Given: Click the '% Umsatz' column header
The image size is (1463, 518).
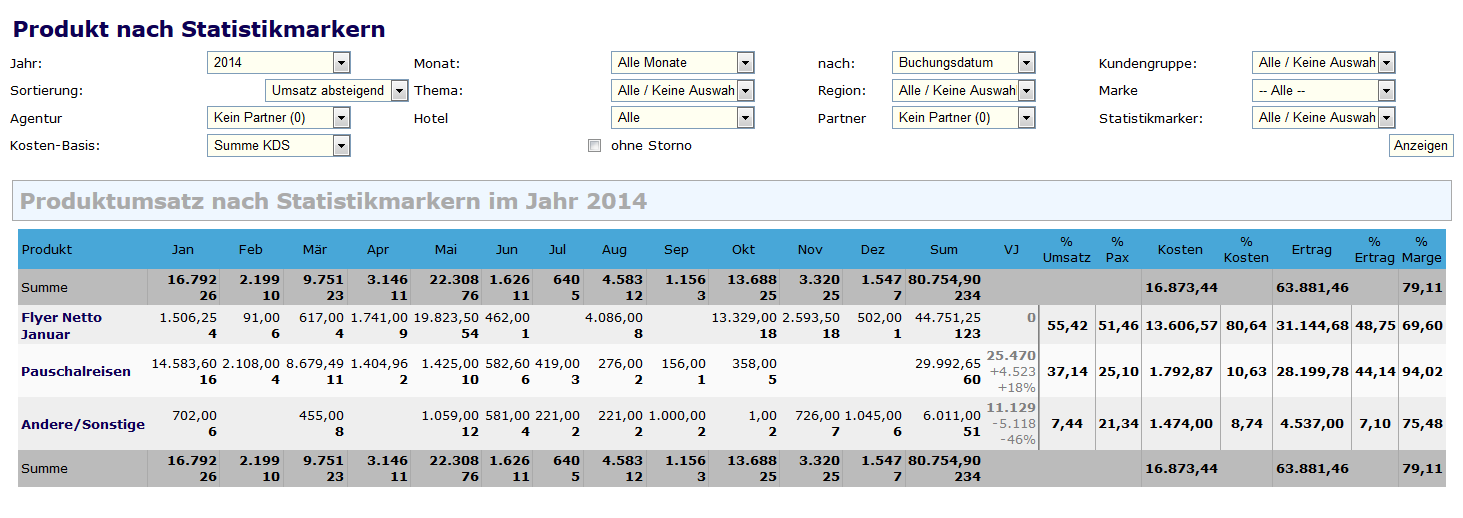Looking at the screenshot, I should pyautogui.click(x=1066, y=249).
